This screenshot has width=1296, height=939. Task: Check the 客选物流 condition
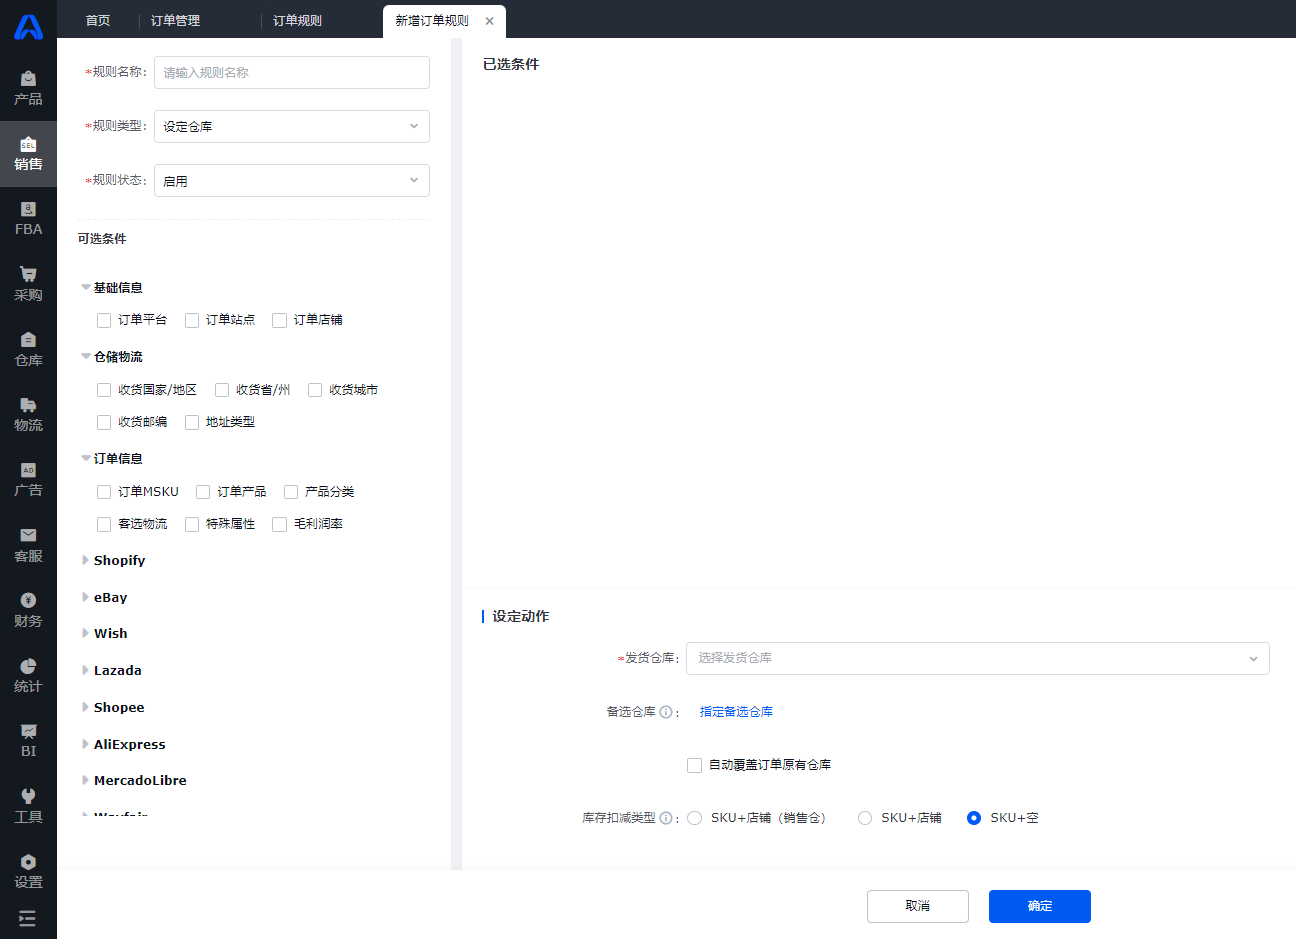click(104, 524)
